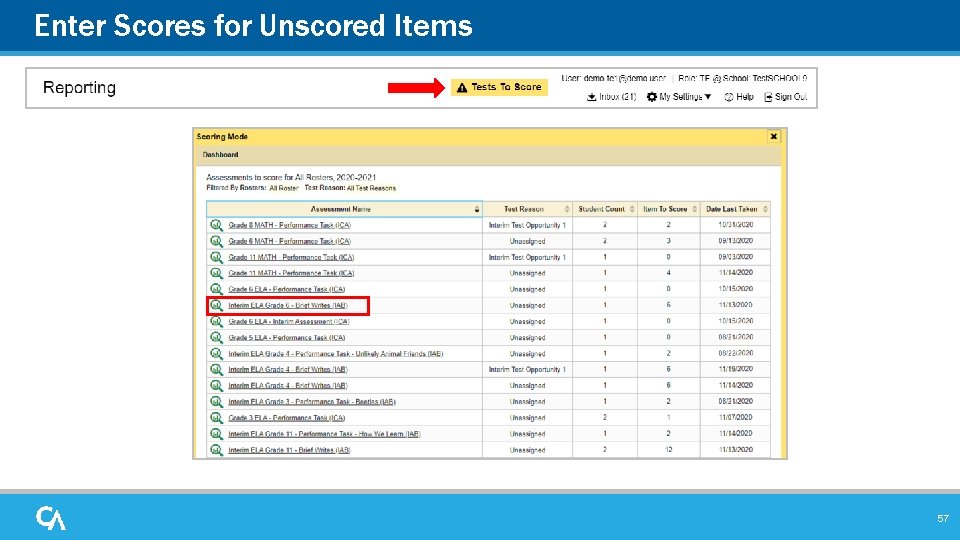Click magnifier icon for Grade 11 MATH row dated 09/03/2020
Viewport: 960px width, 540px height.
click(x=217, y=257)
